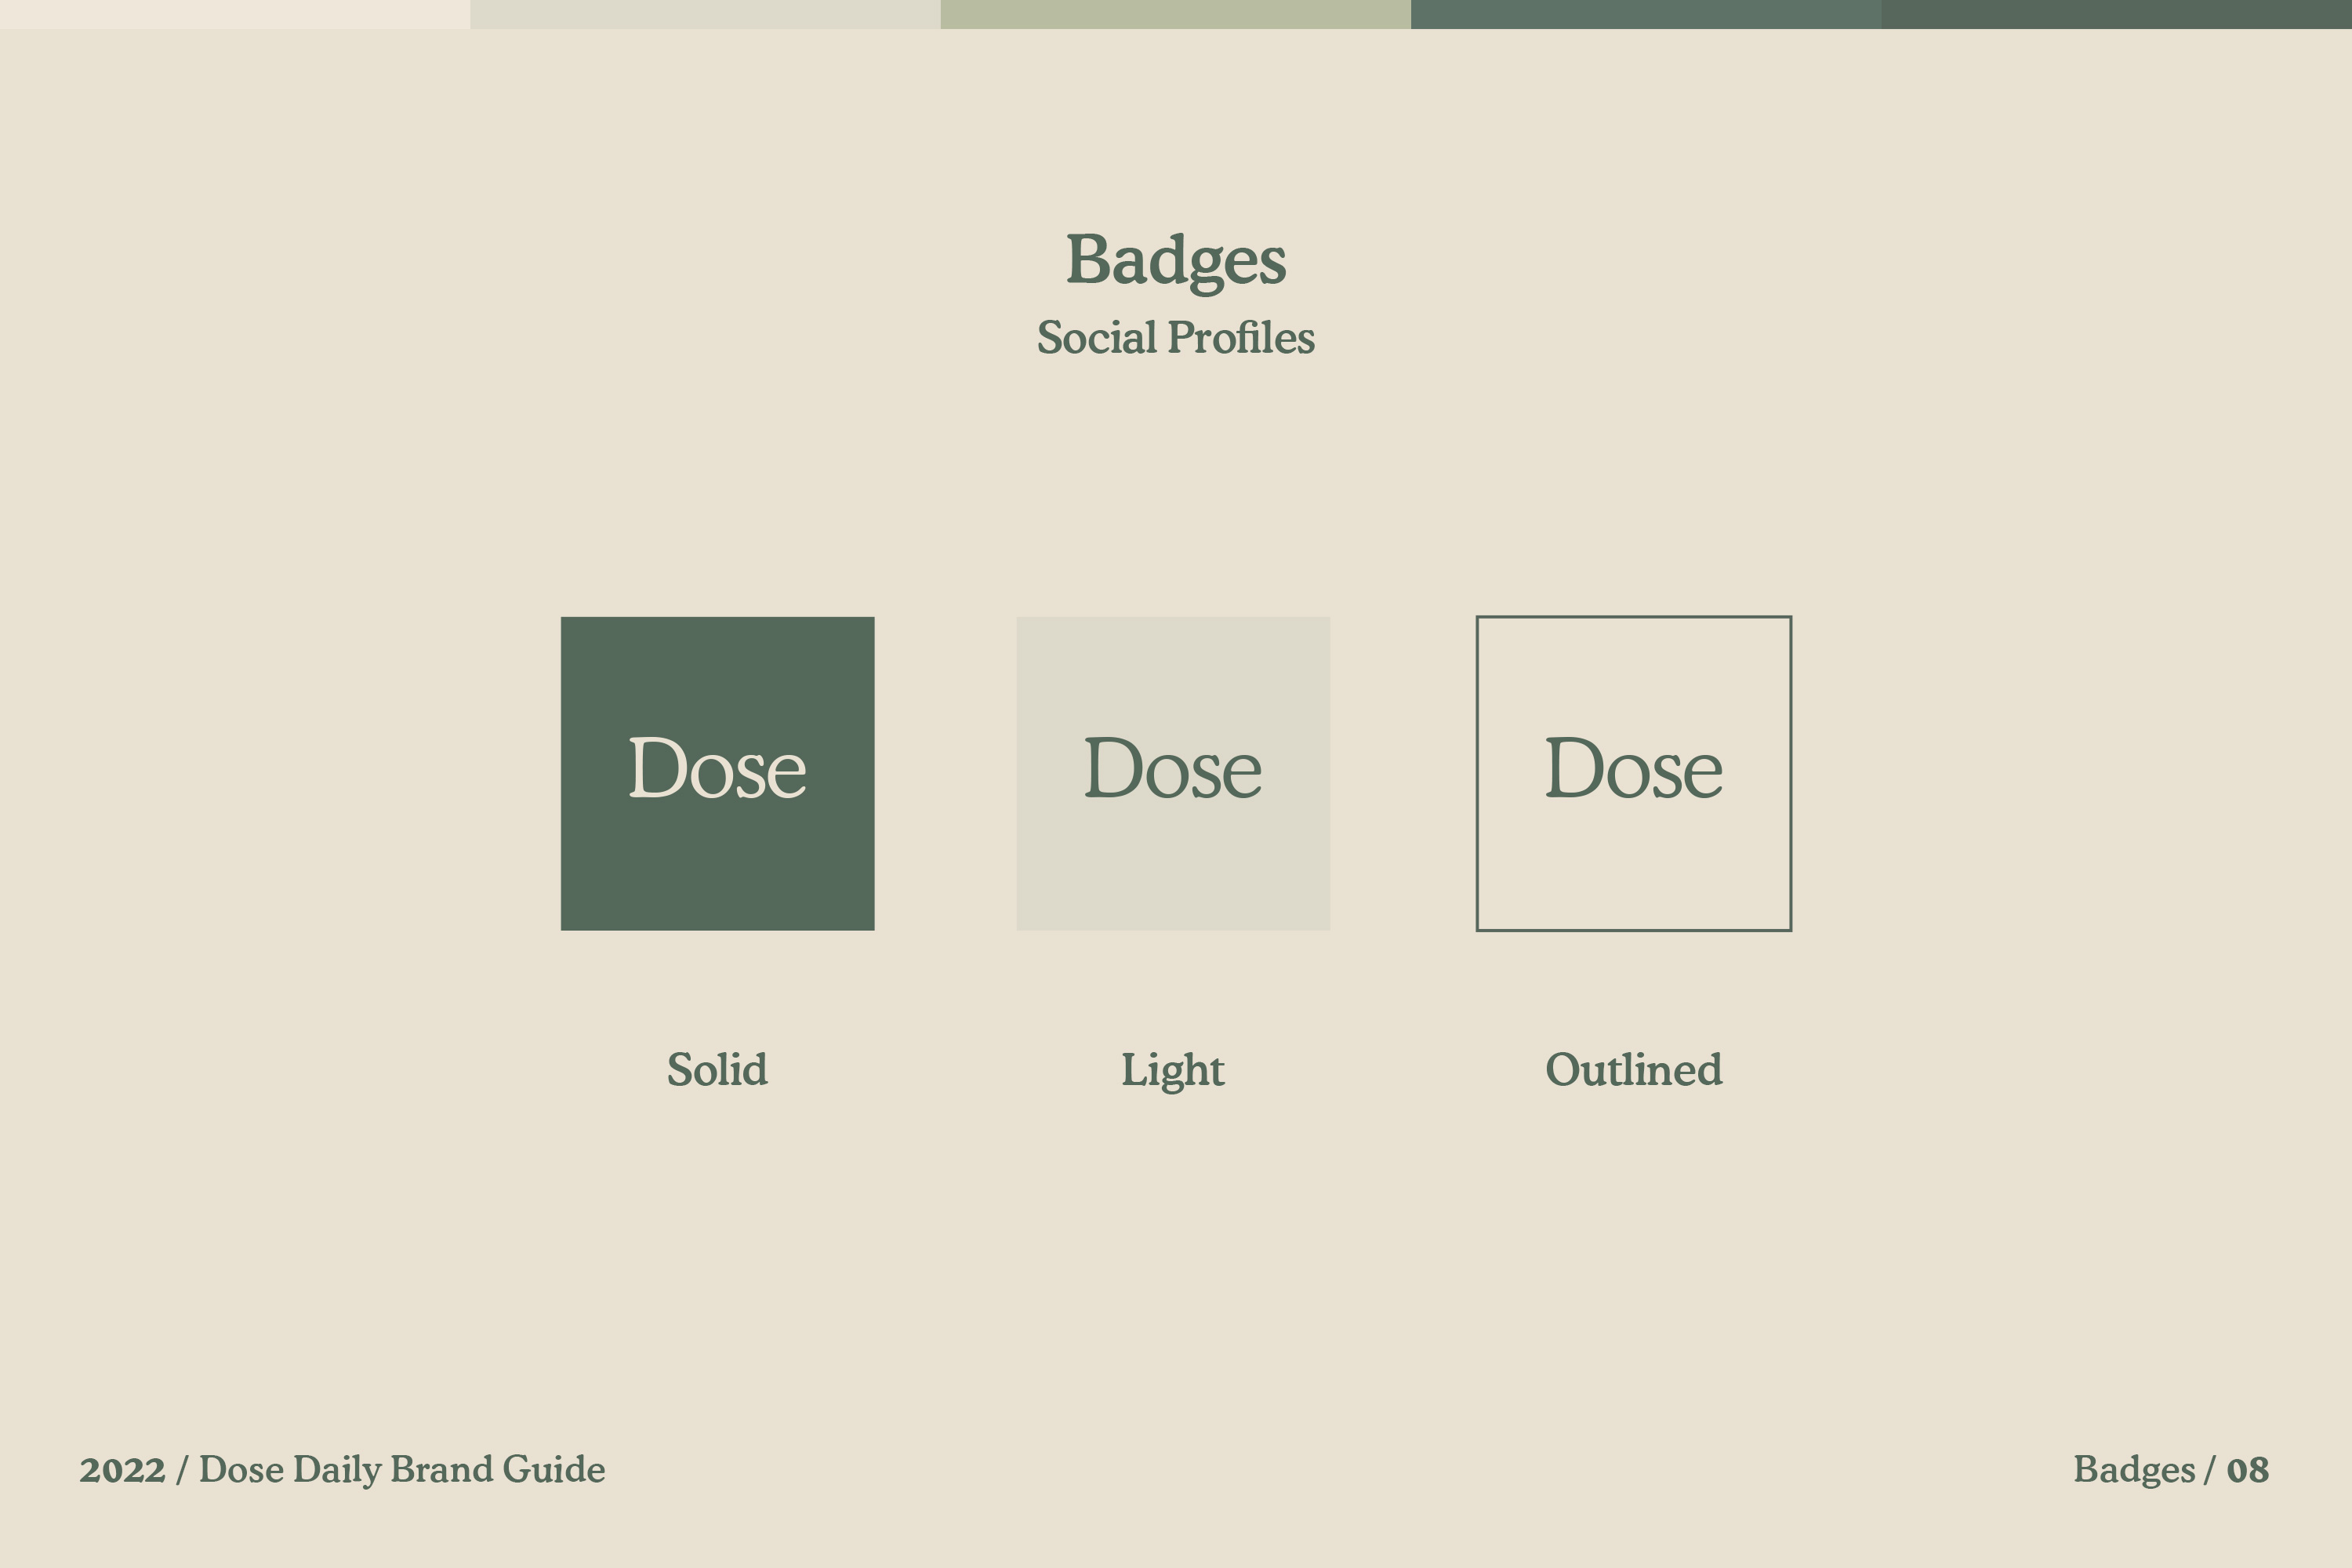This screenshot has width=2352, height=1568.
Task: Click the "Badges" section name in footer
Action: [x=2134, y=1470]
